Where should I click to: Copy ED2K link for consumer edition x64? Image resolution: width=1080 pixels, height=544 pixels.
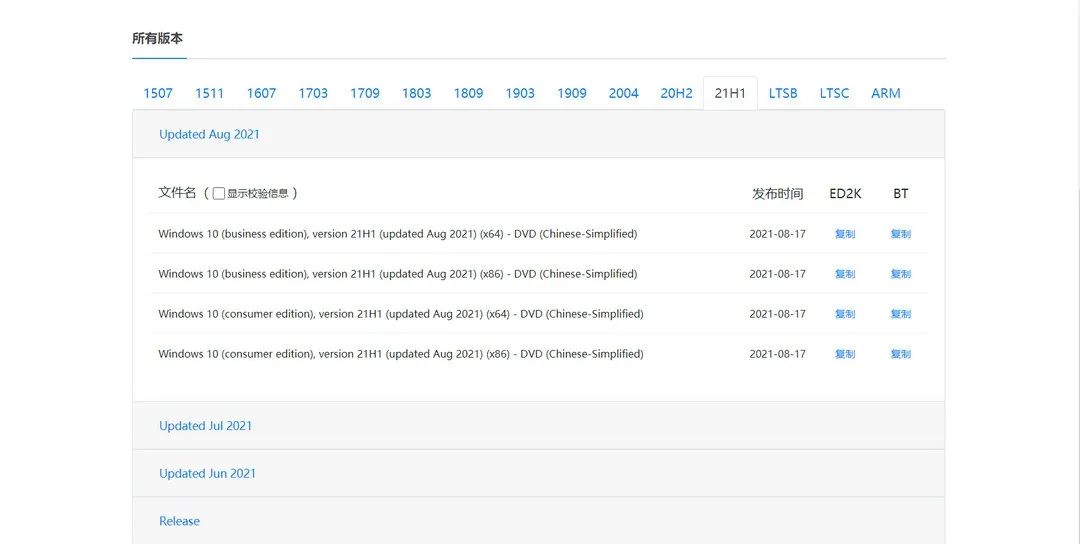[845, 314]
